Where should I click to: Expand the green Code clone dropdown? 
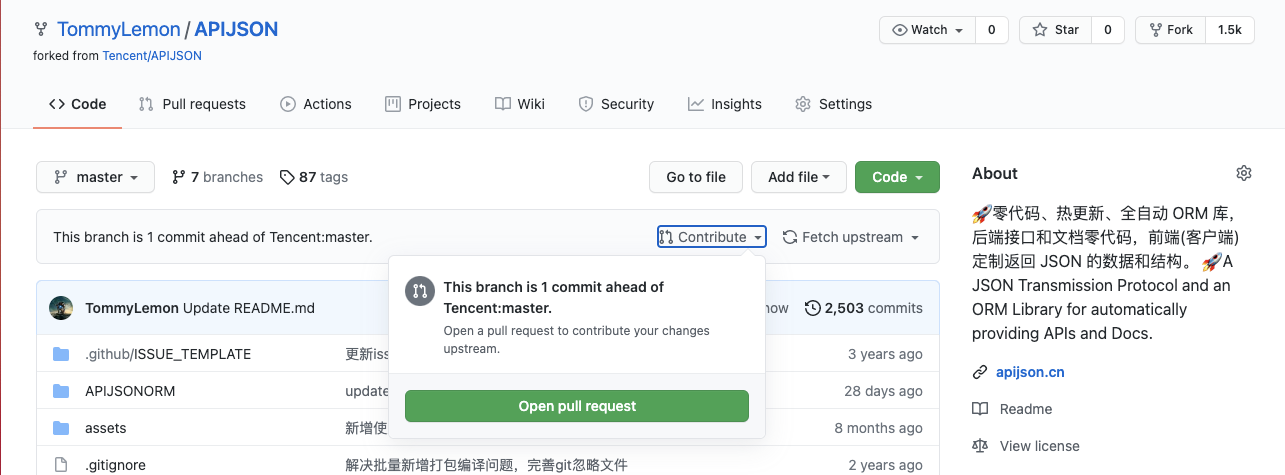pos(897,177)
